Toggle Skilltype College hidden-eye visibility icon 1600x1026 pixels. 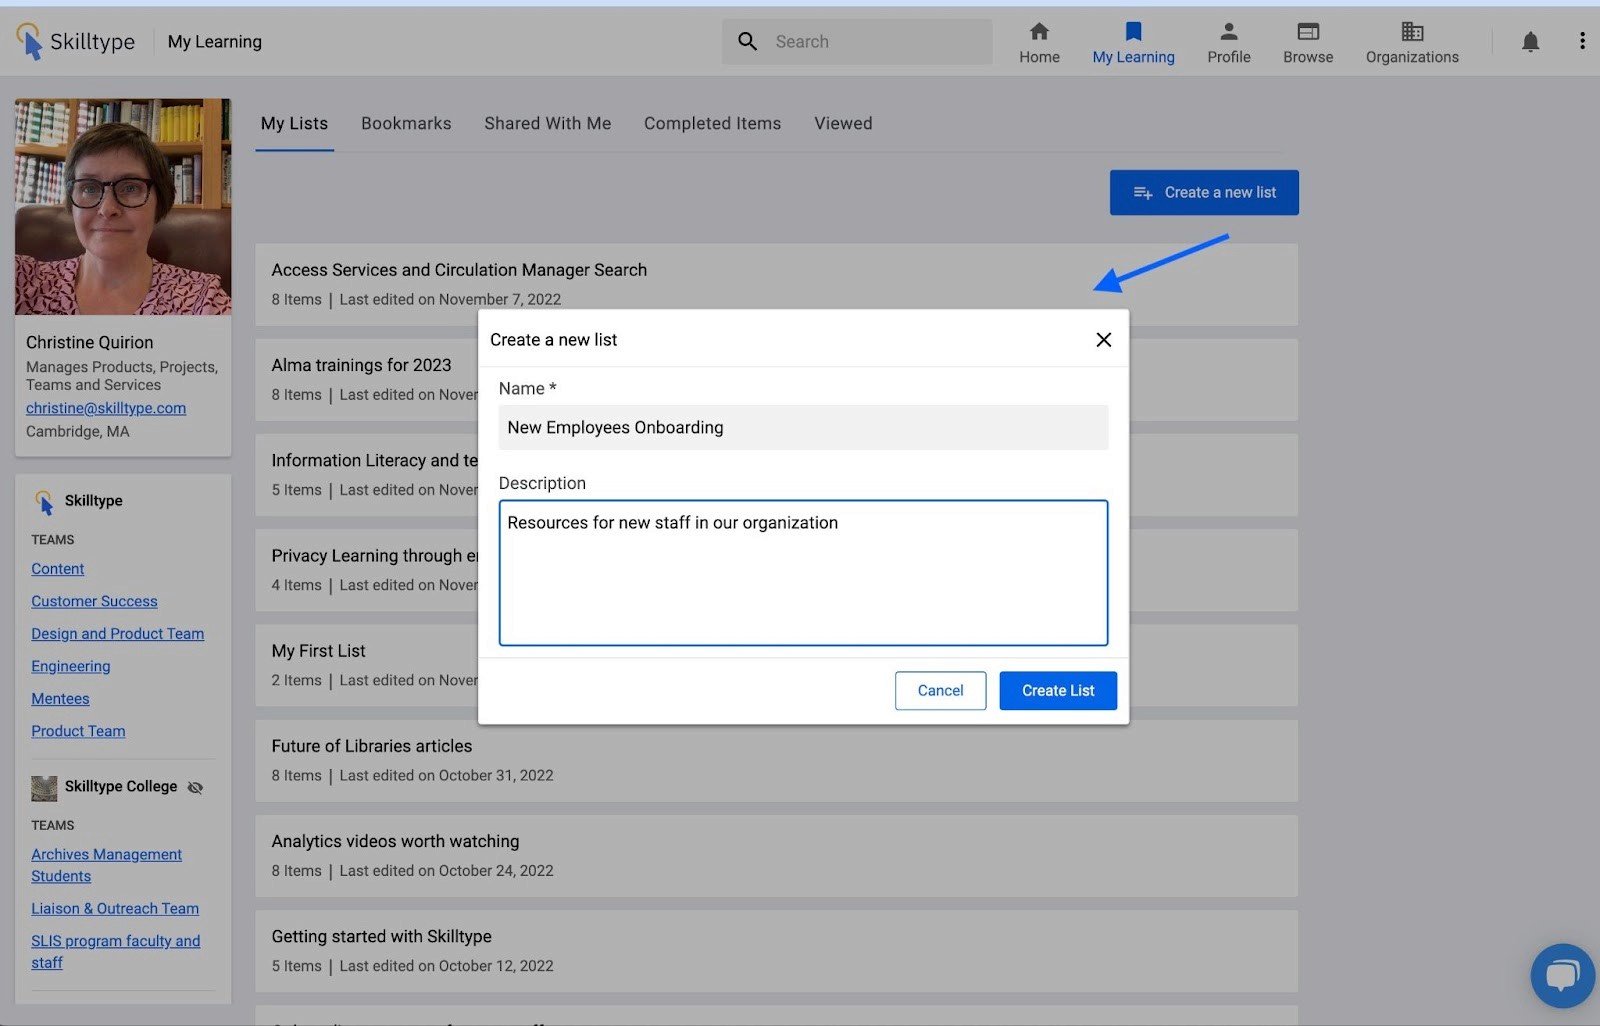point(196,787)
